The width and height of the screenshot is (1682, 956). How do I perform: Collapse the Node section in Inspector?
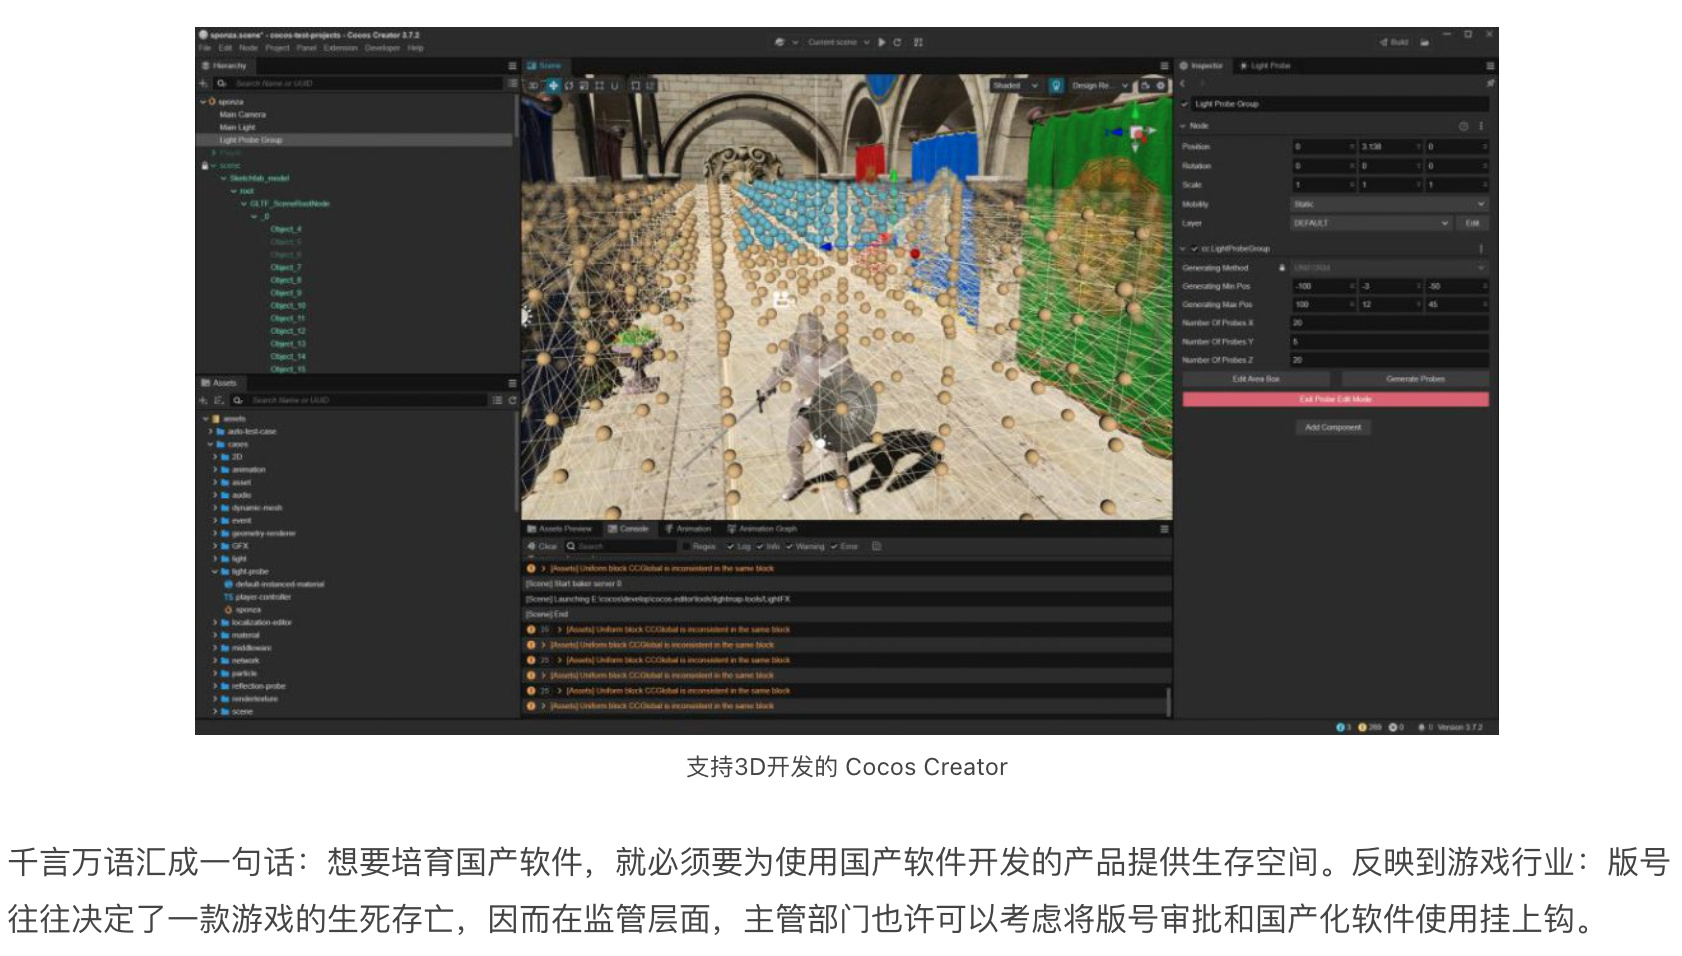click(1184, 126)
